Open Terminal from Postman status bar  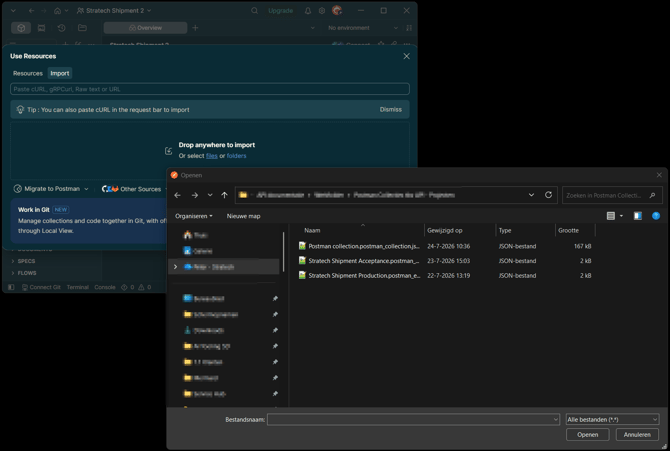(77, 287)
